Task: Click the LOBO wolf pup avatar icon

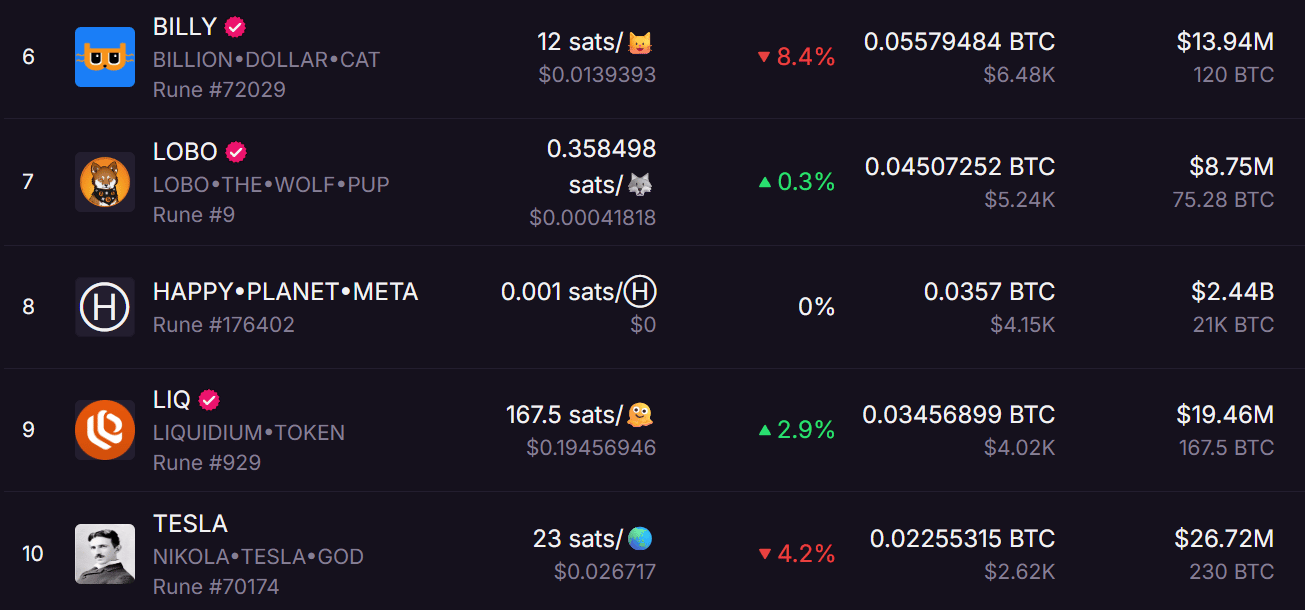Action: (x=105, y=182)
